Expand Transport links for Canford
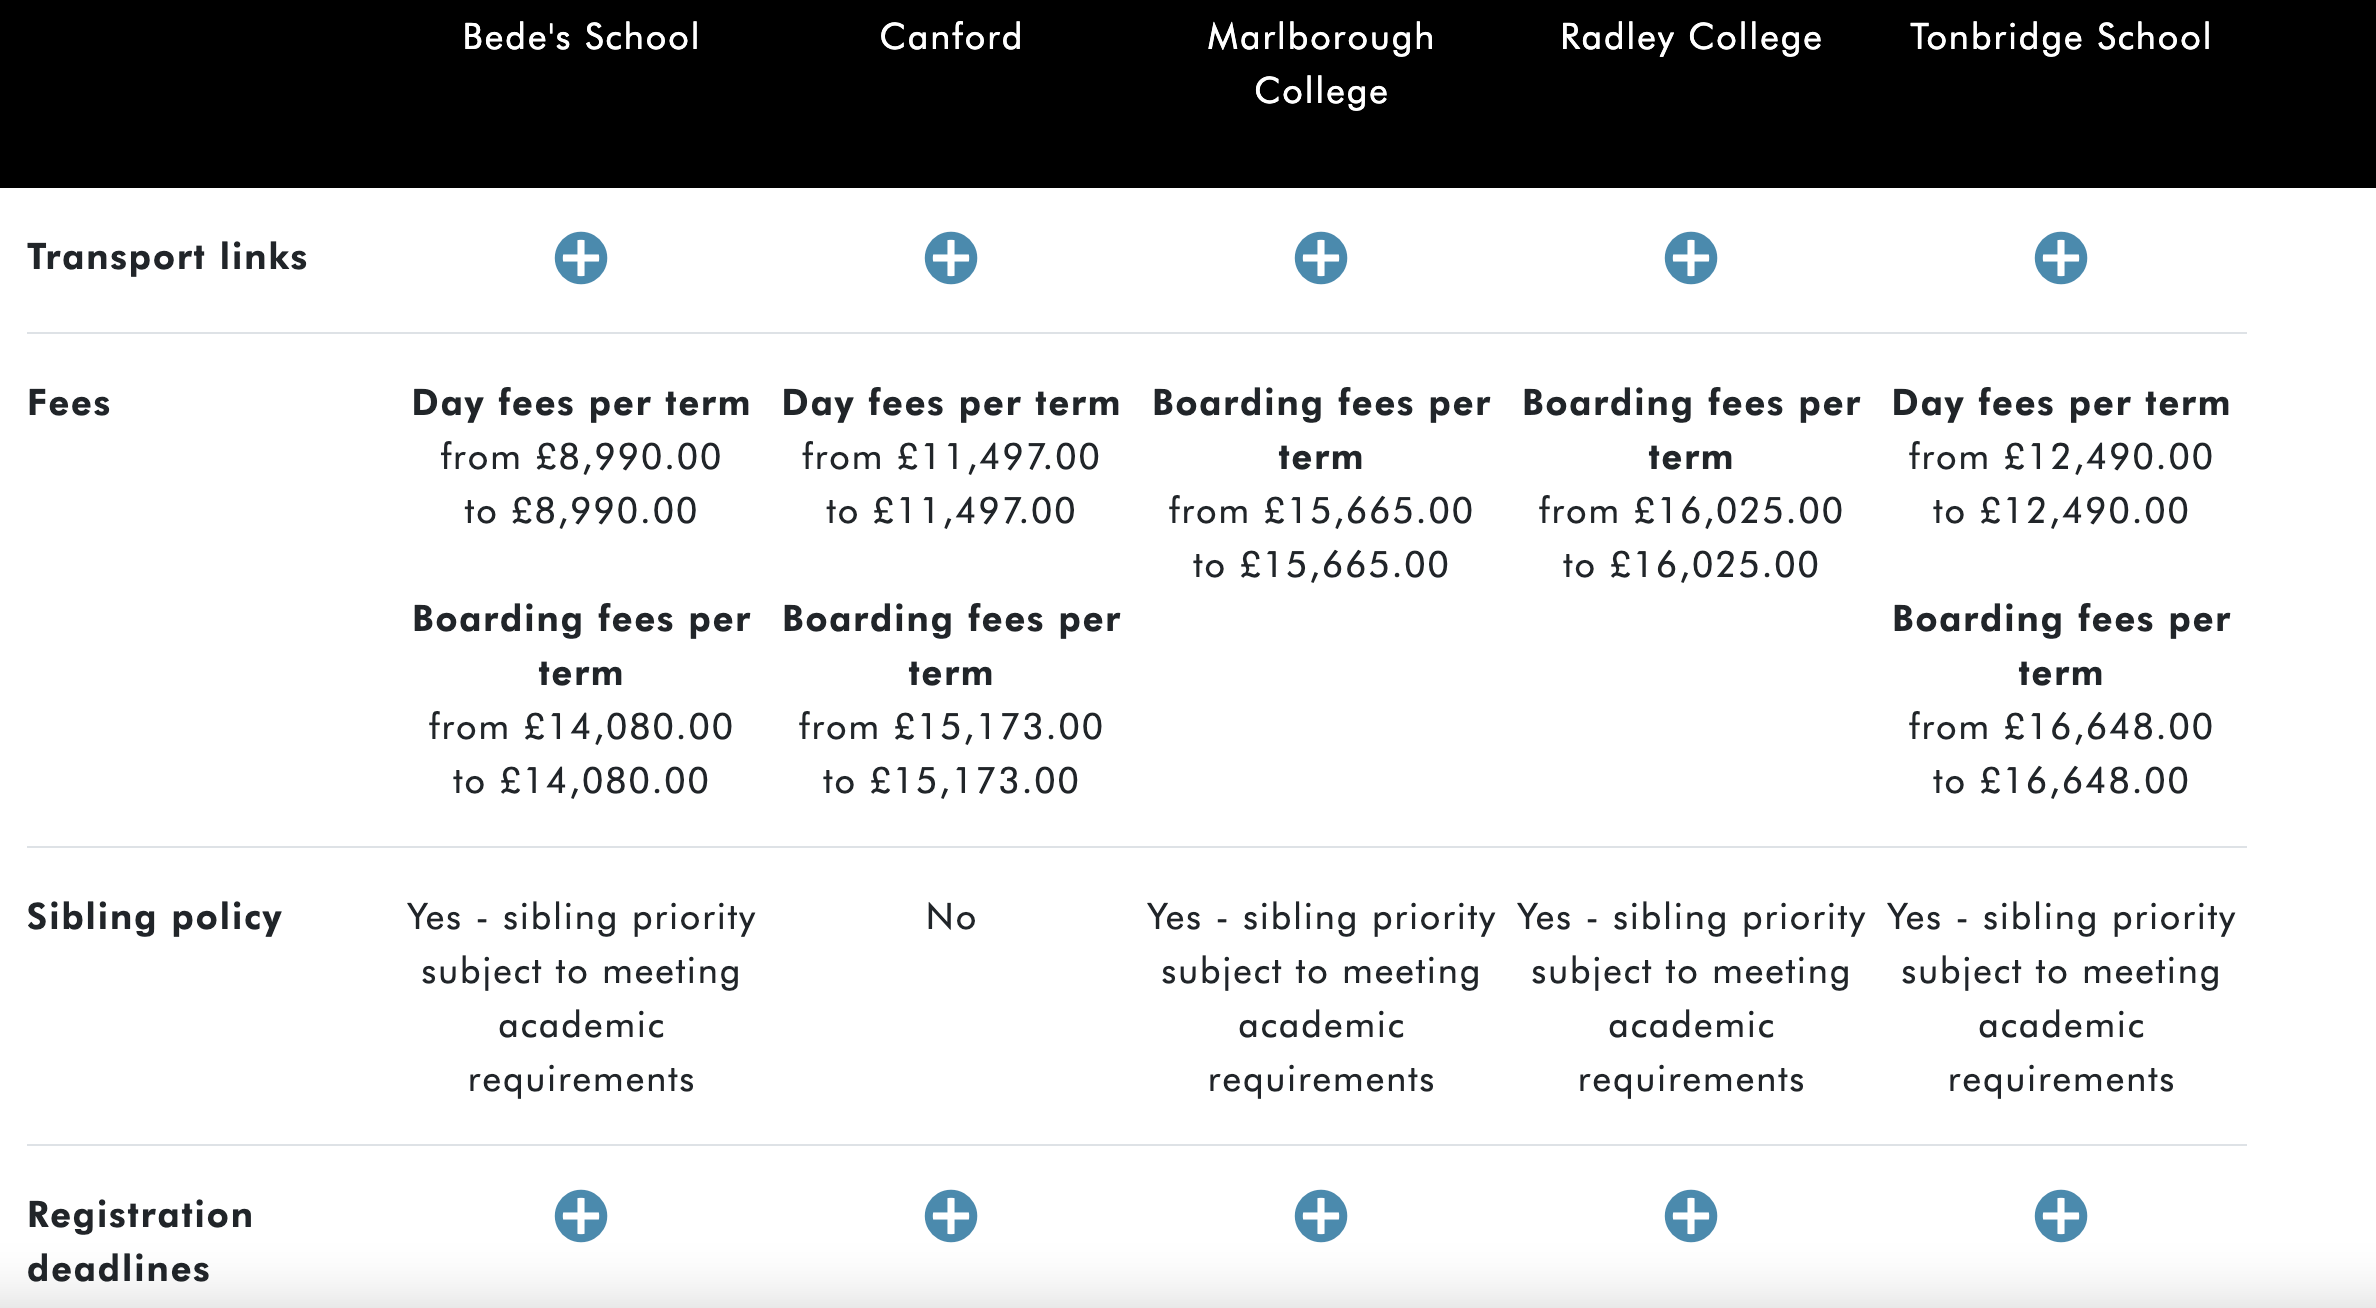Viewport: 2376px width, 1308px height. click(x=951, y=258)
